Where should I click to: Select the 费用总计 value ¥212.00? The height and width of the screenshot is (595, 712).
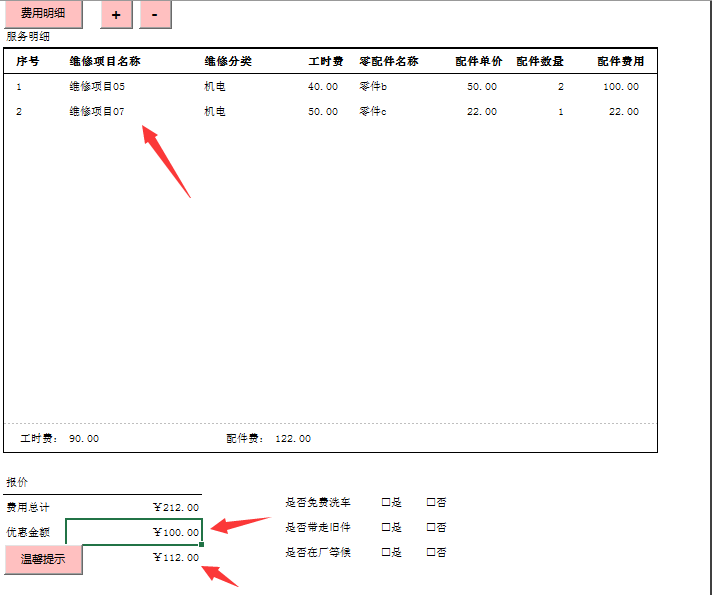coord(176,507)
